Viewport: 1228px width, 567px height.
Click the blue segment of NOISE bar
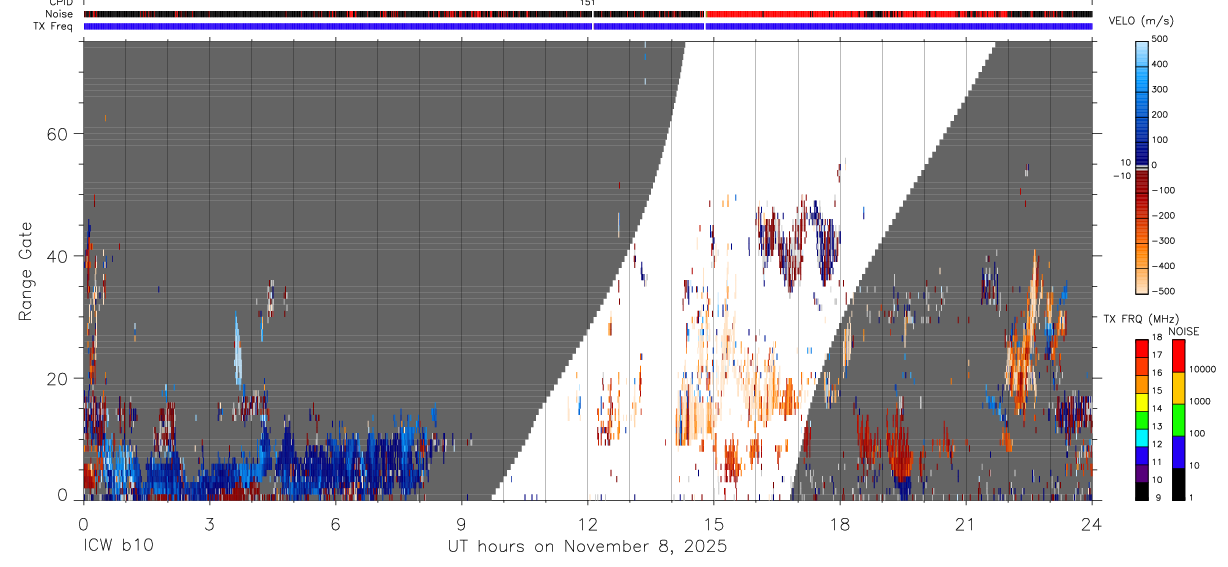[x=1178, y=451]
